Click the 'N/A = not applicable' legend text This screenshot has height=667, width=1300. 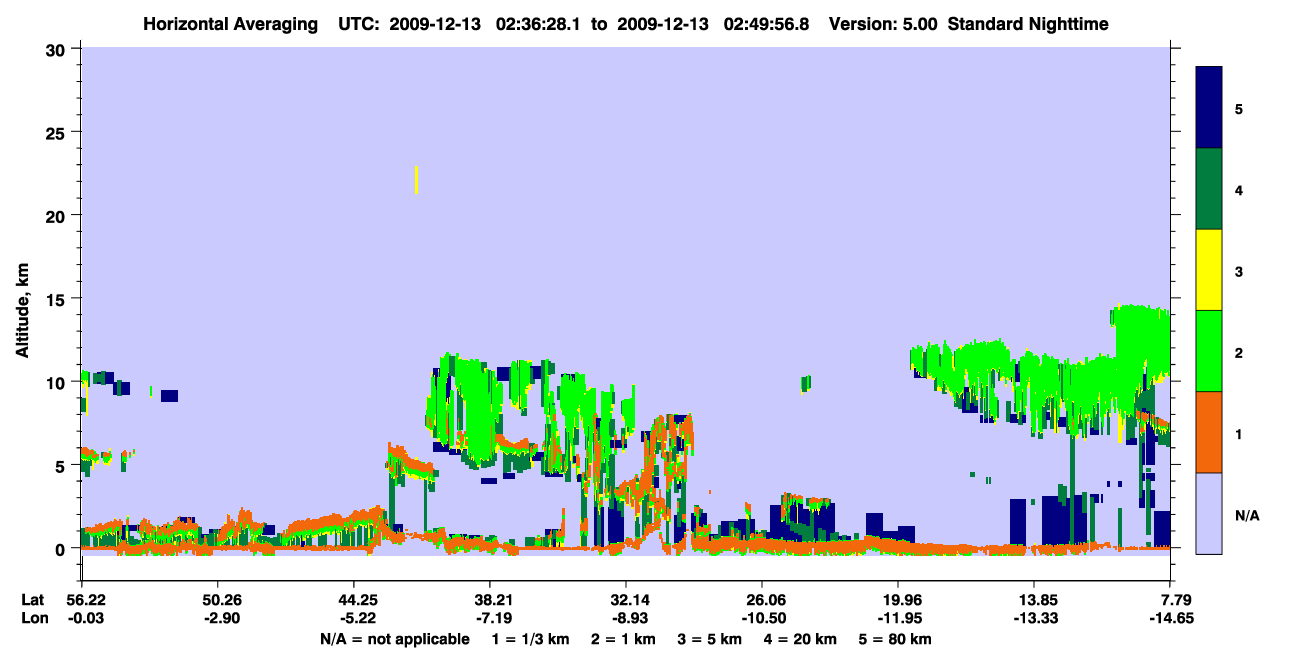pos(394,639)
